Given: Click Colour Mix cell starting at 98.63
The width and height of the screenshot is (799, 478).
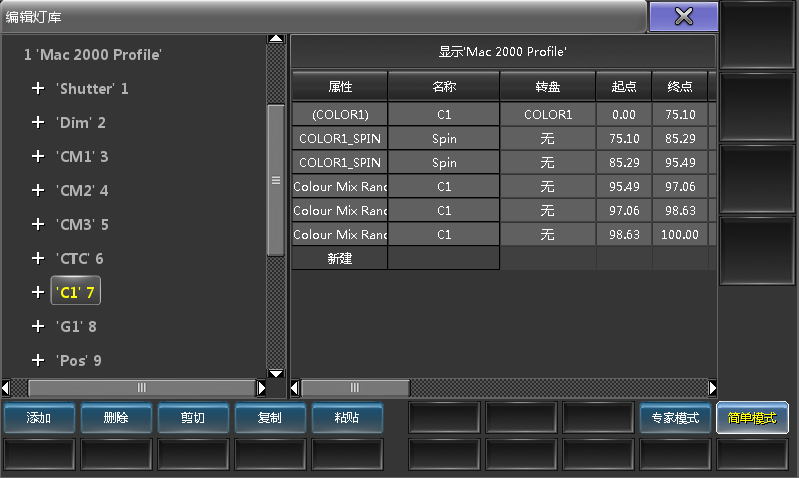Looking at the screenshot, I should click(340, 234).
